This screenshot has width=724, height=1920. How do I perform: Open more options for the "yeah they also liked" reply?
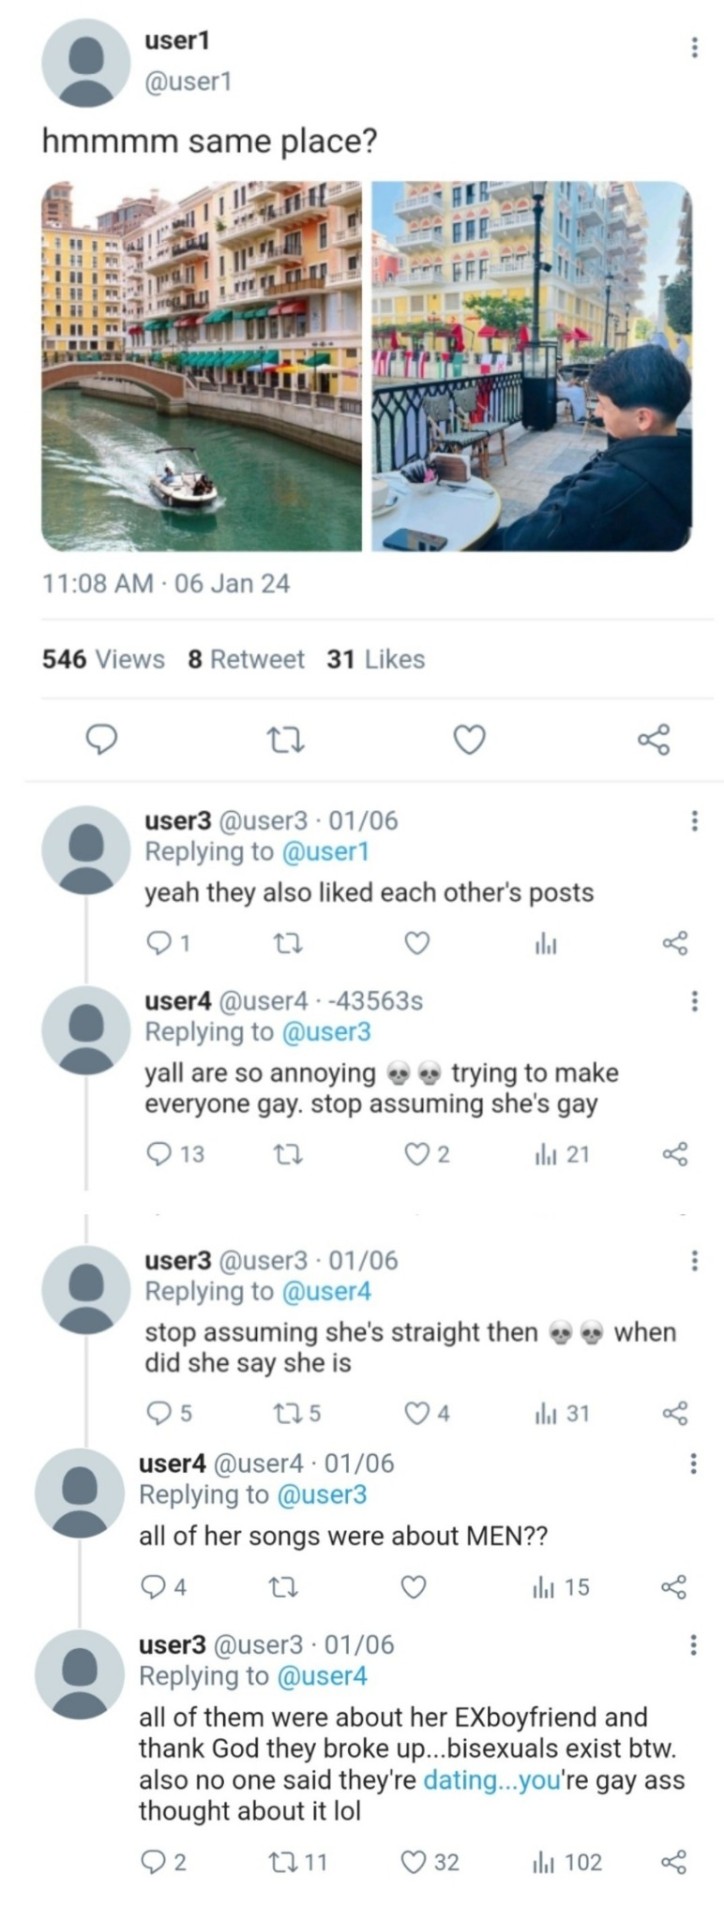click(x=694, y=821)
